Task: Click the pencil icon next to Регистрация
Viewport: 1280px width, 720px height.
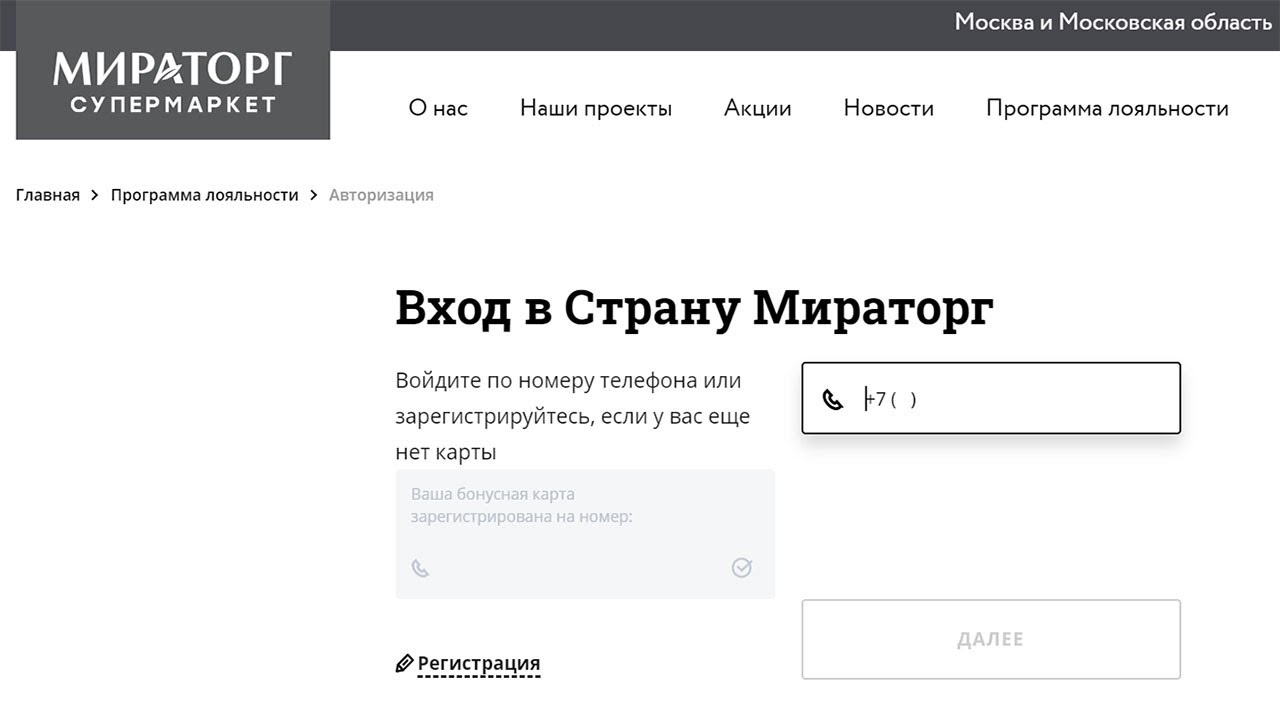Action: pos(404,663)
